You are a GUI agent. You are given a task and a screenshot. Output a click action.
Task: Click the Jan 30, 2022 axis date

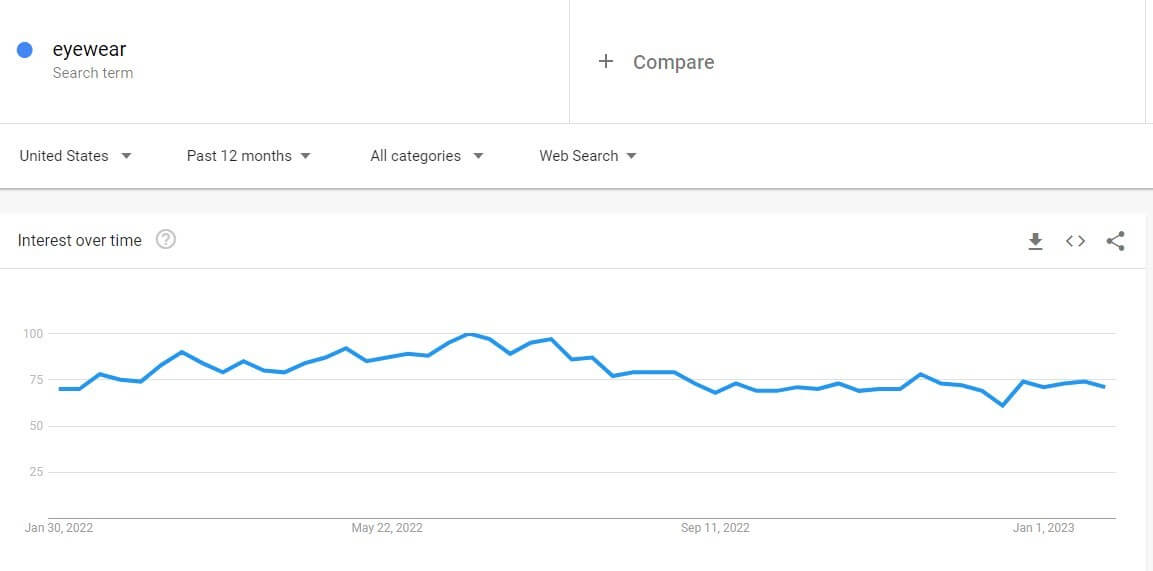[x=59, y=528]
